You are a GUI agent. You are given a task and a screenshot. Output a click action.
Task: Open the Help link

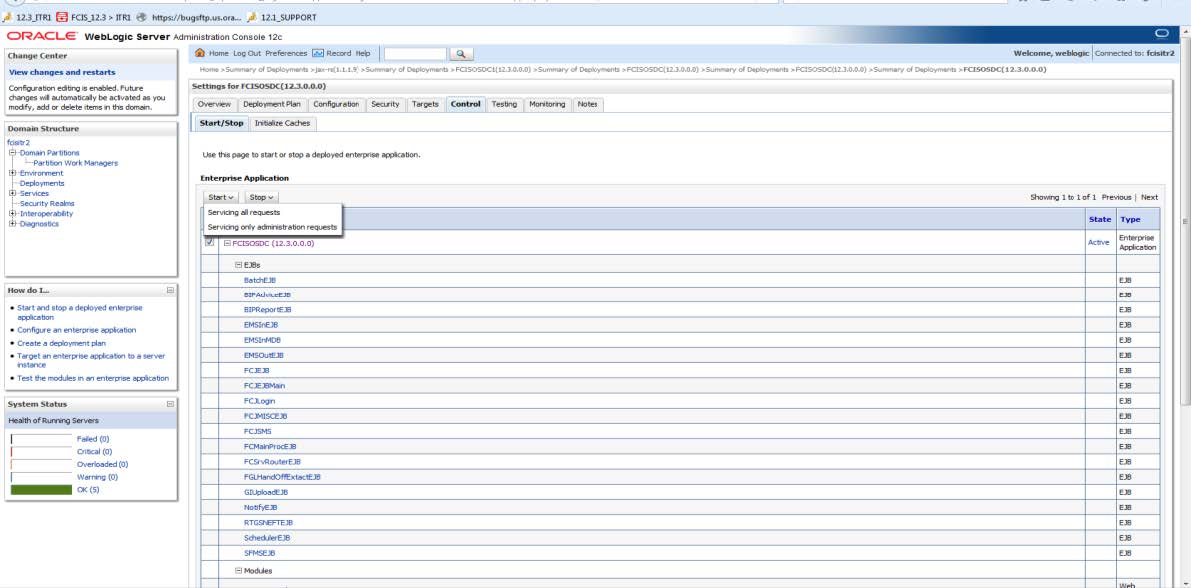pyautogui.click(x=363, y=53)
